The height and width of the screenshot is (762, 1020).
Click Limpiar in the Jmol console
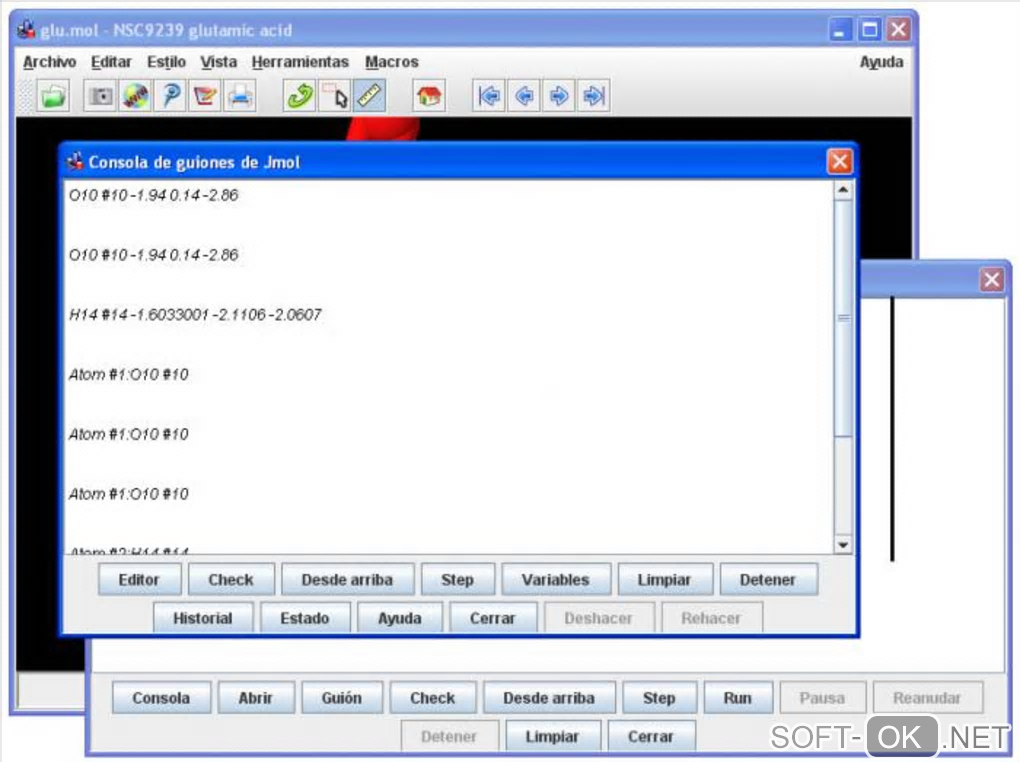[x=665, y=579]
